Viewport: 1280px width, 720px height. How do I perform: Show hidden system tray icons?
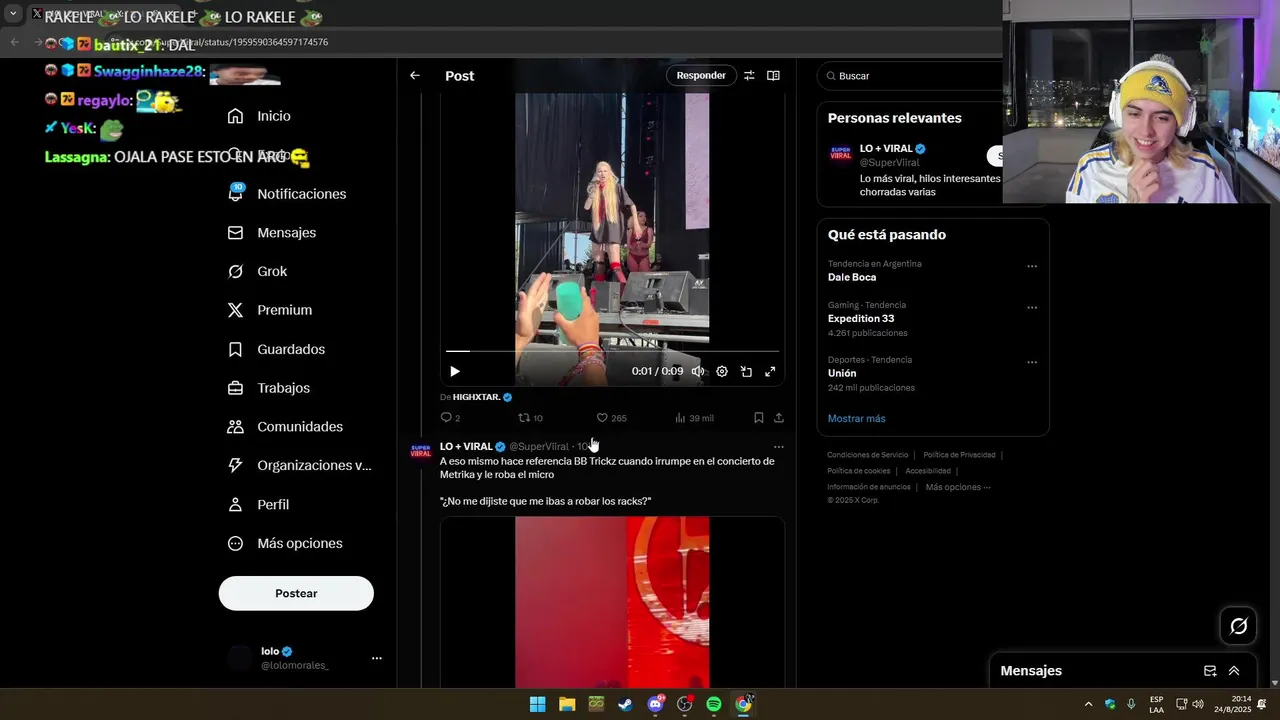pyautogui.click(x=1088, y=704)
